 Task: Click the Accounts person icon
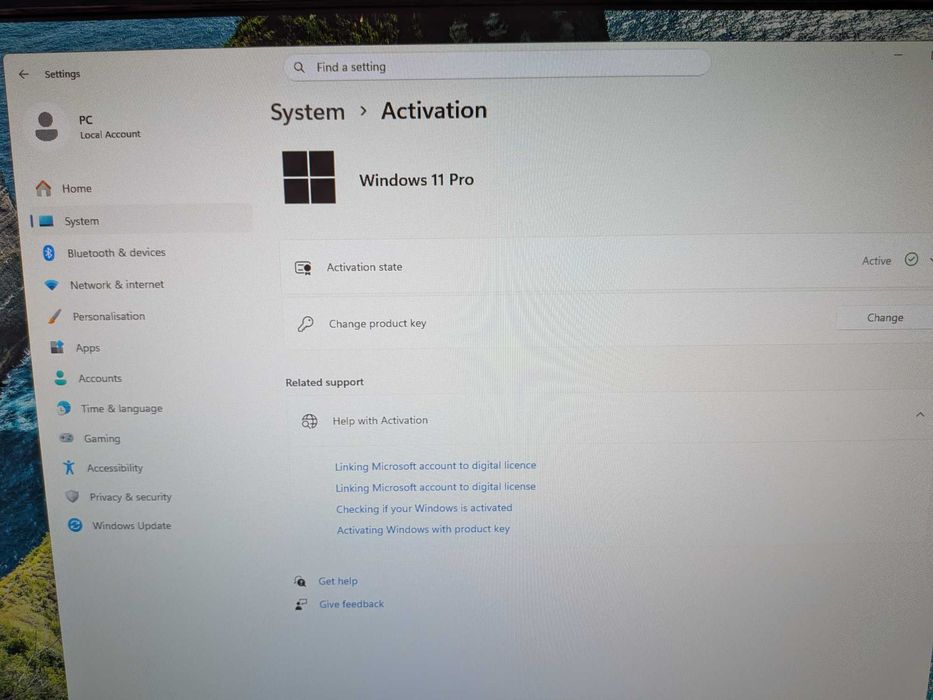60,378
